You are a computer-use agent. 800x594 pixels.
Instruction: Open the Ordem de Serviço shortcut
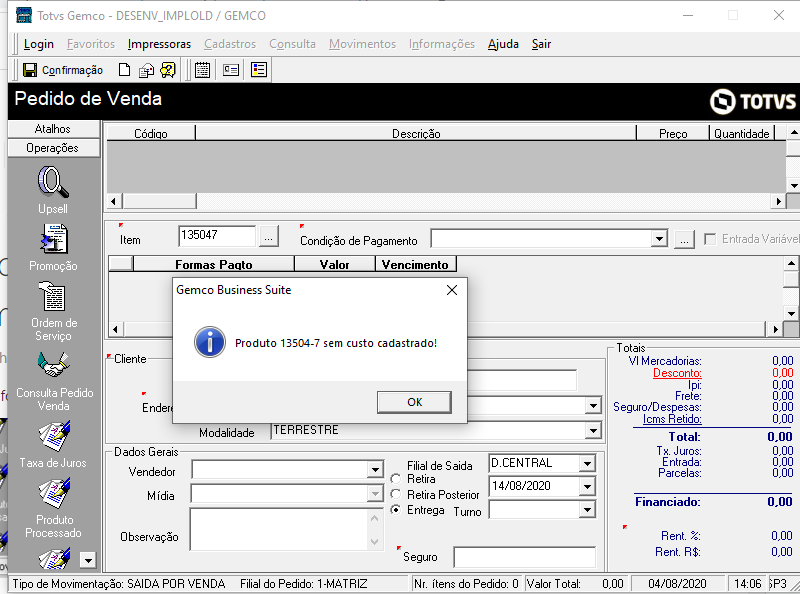pyautogui.click(x=53, y=296)
